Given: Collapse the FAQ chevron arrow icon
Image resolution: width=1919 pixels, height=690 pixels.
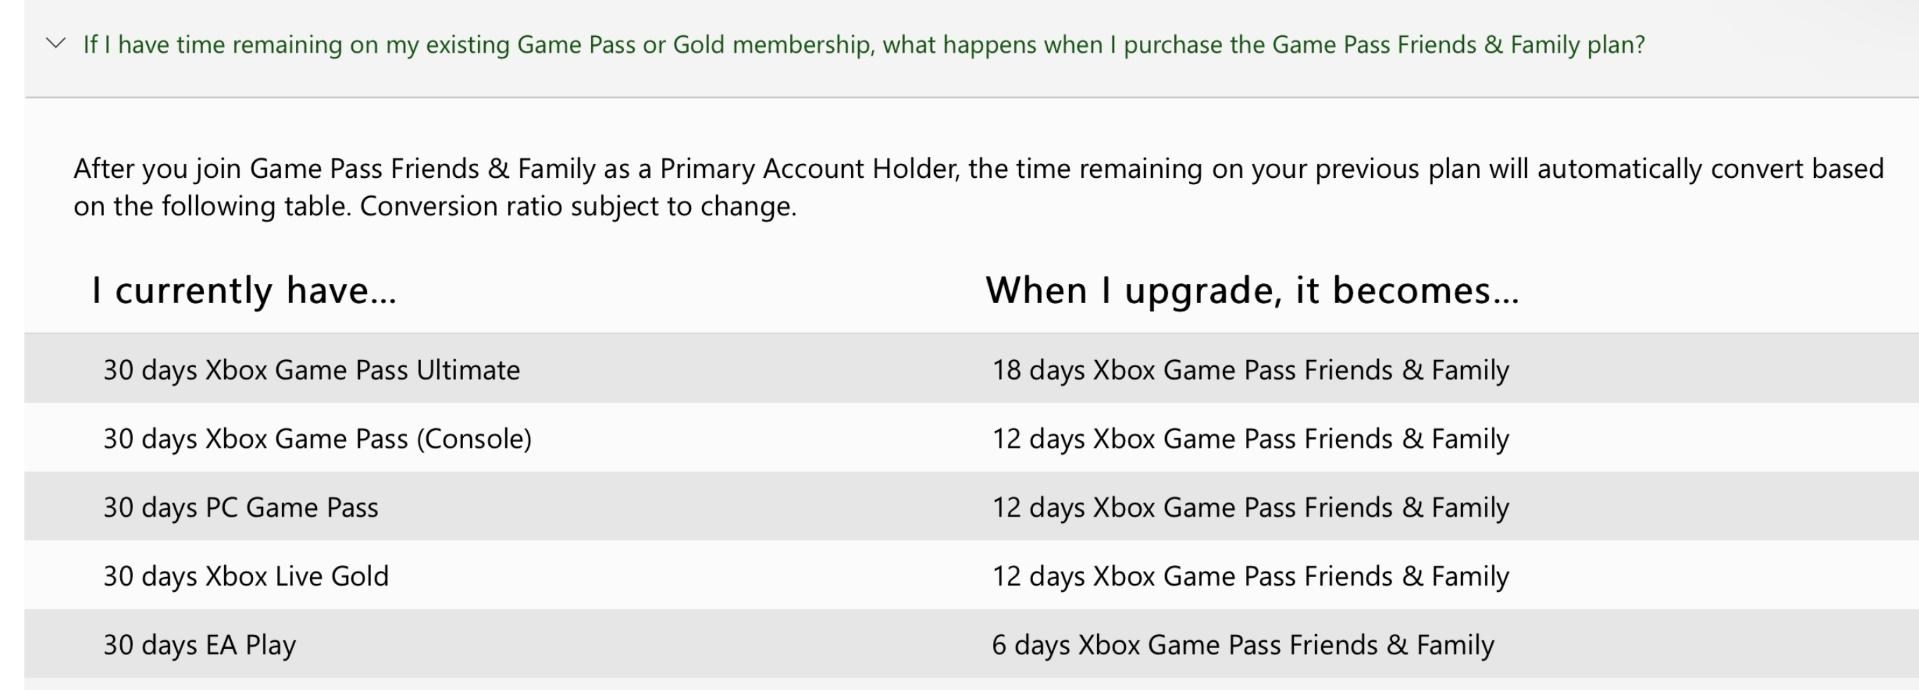Looking at the screenshot, I should 56,43.
